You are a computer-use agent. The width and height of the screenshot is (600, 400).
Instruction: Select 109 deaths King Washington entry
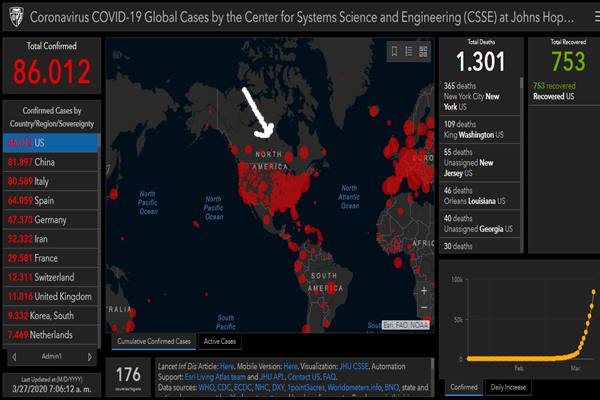coord(480,130)
